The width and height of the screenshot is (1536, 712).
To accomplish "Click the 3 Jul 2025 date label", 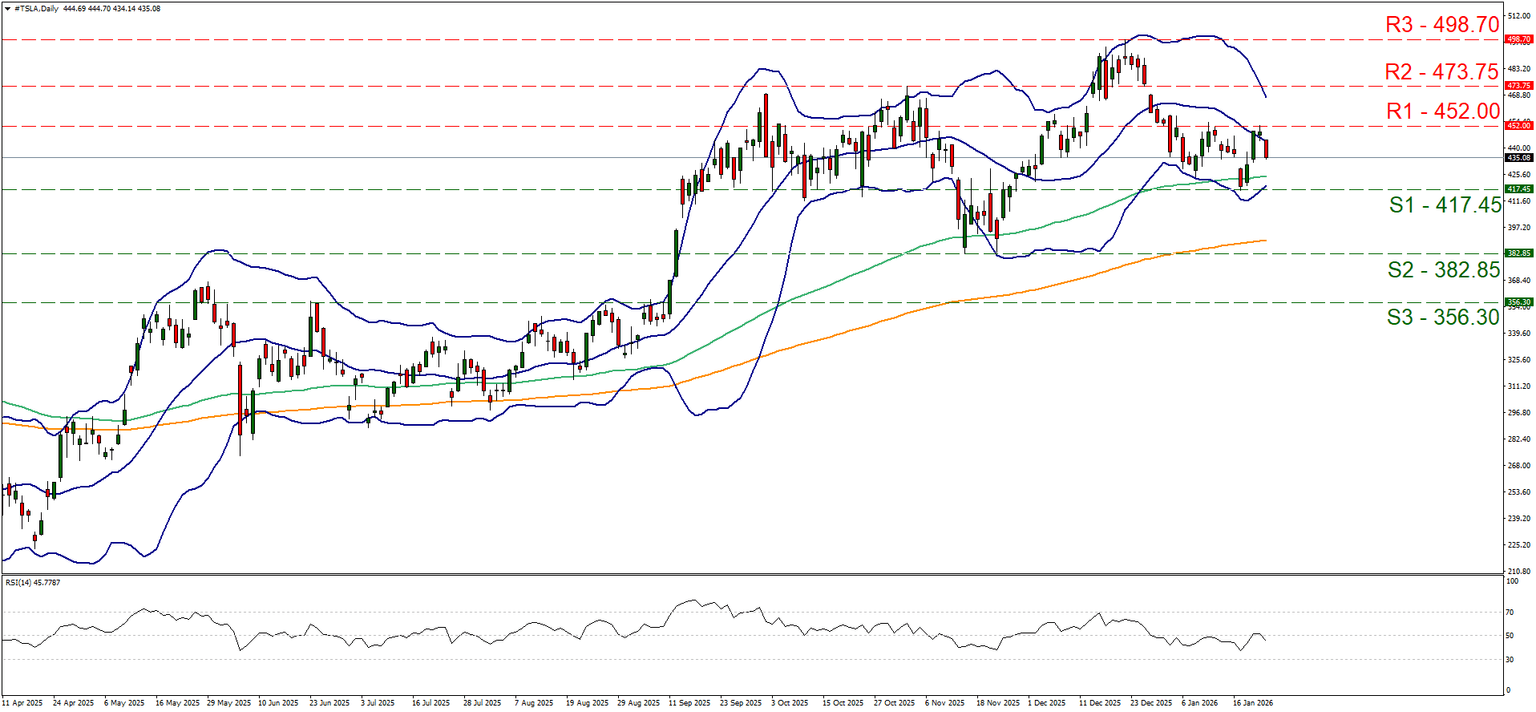I will (x=380, y=704).
